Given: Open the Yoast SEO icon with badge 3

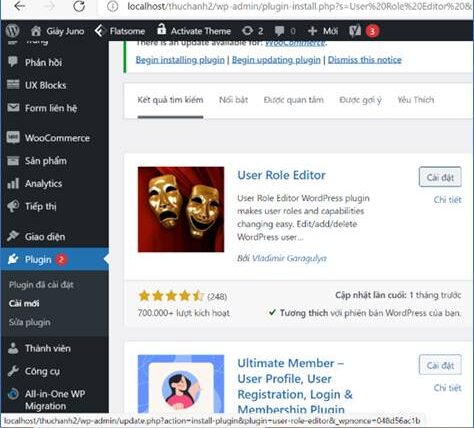Looking at the screenshot, I should (x=364, y=31).
